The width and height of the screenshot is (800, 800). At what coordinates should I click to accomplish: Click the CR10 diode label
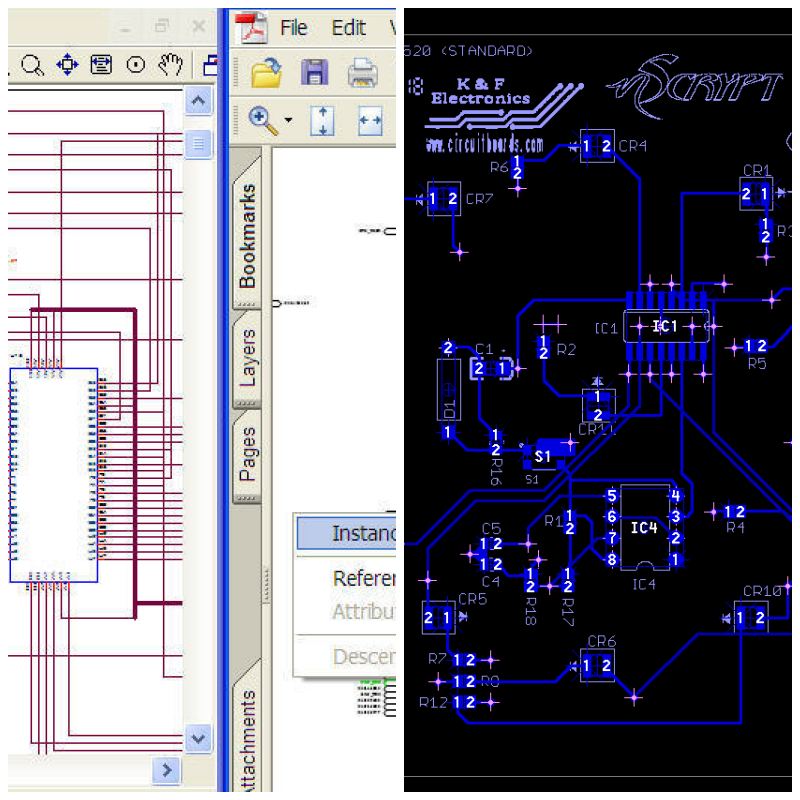[762, 591]
